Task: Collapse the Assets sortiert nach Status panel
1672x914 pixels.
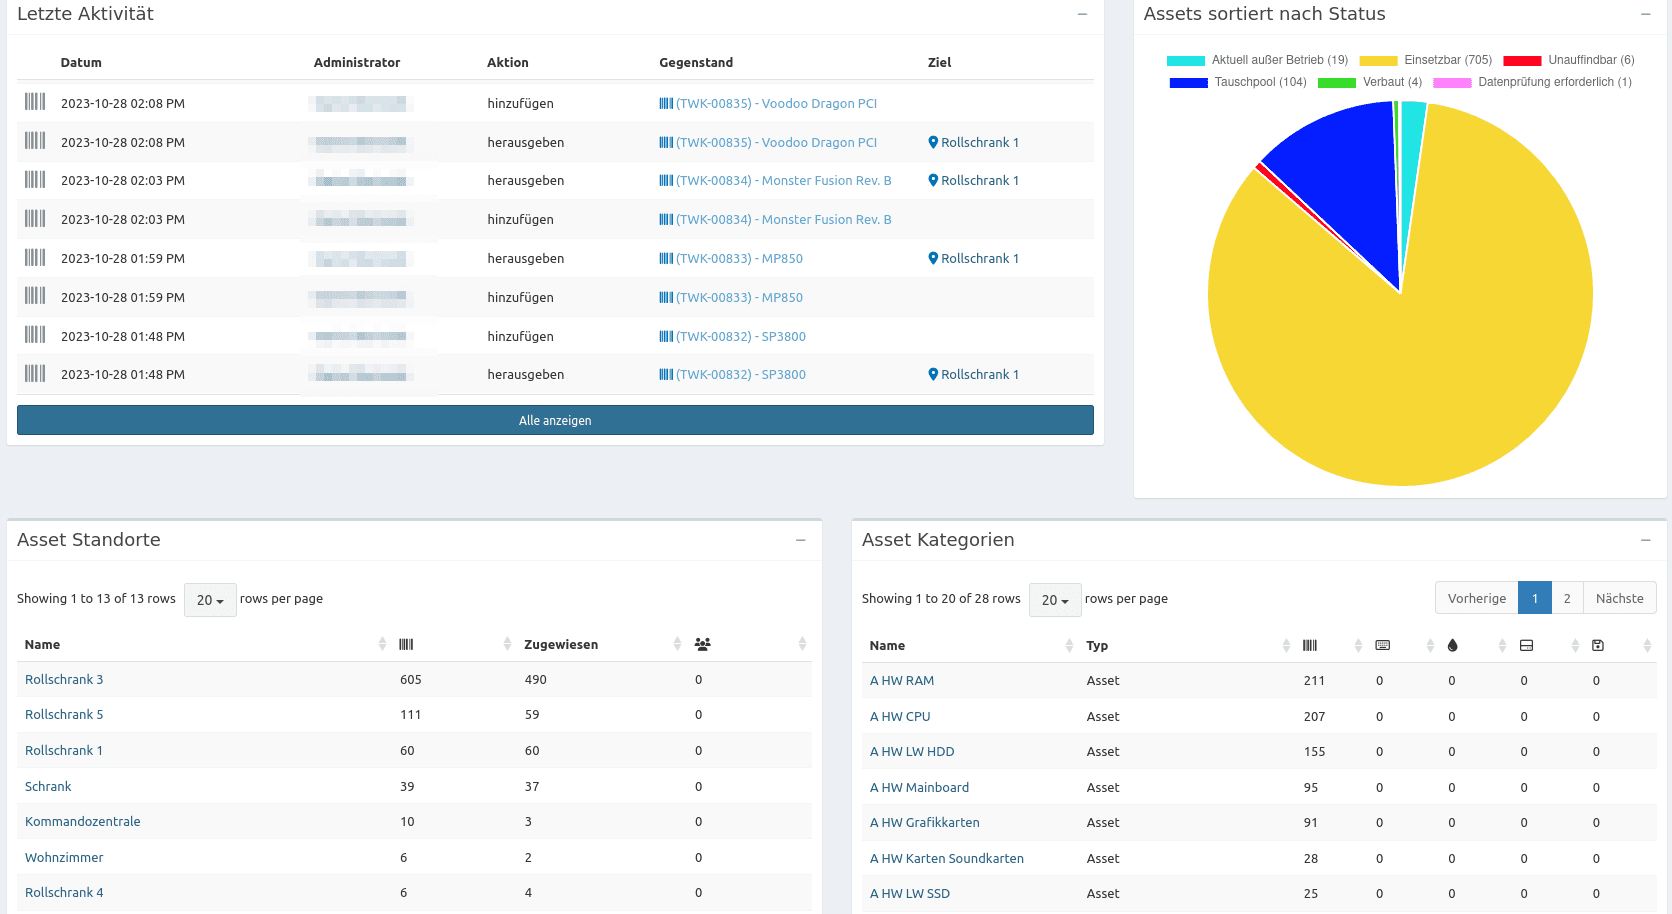Action: (1645, 14)
